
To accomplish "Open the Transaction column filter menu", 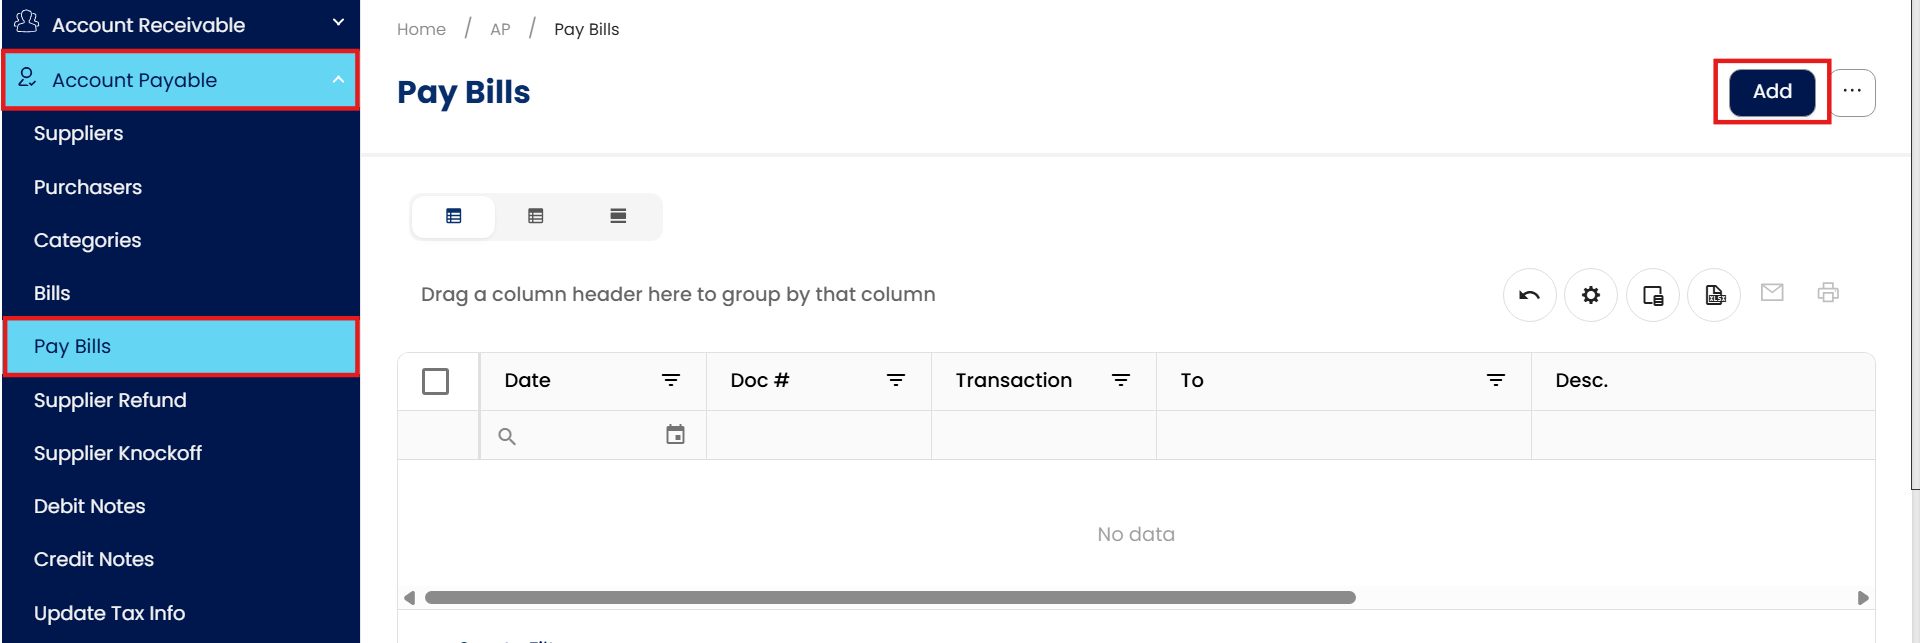I will [1121, 380].
